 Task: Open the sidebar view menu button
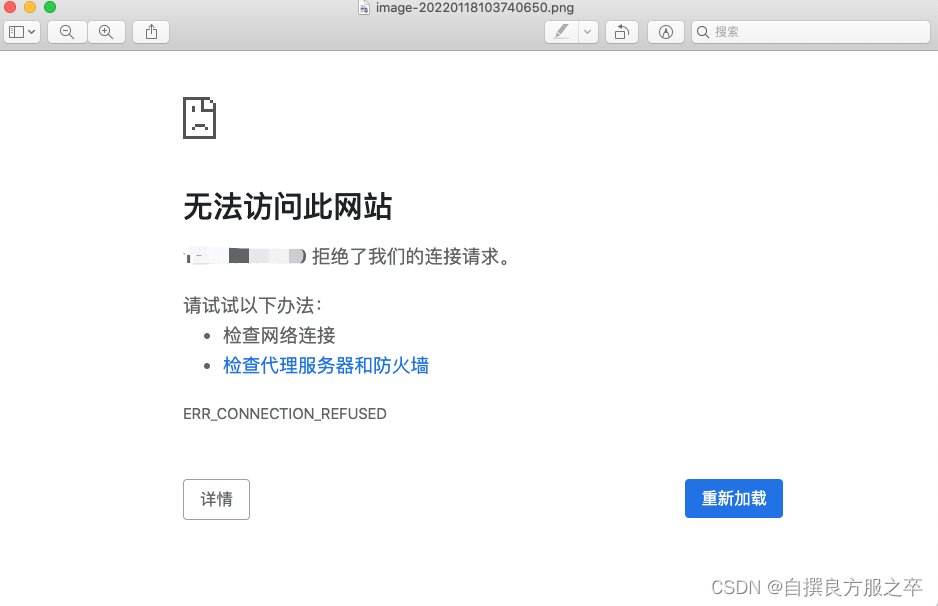tap(22, 32)
